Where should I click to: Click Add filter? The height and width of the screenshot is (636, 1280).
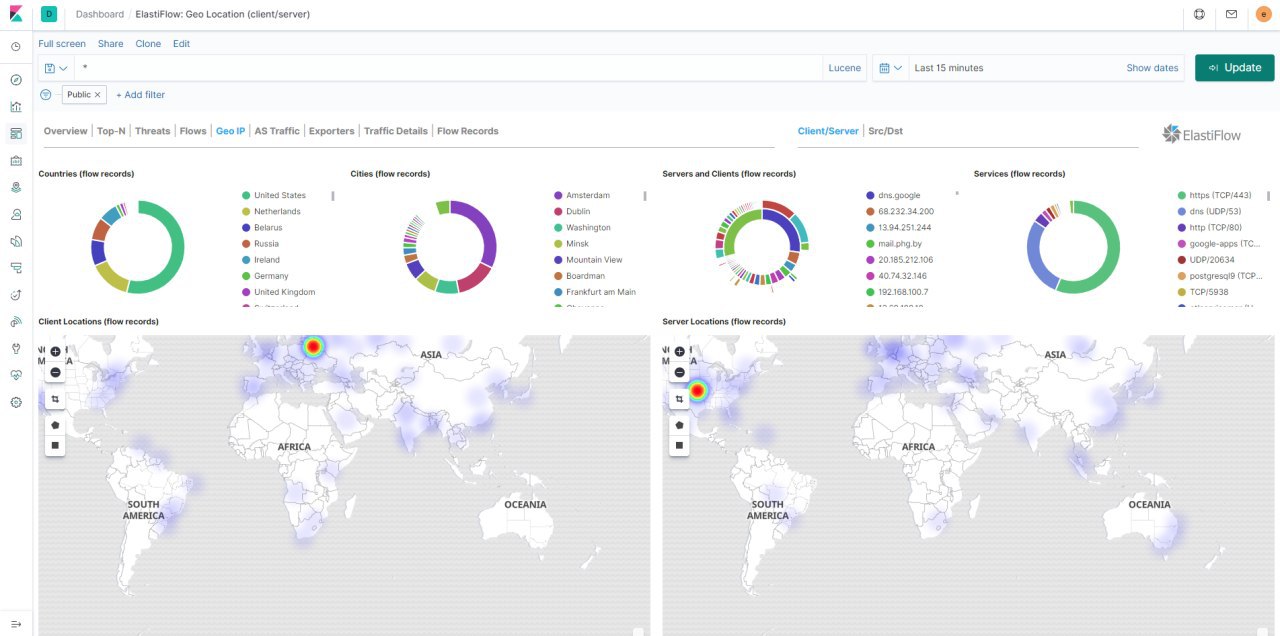point(140,95)
